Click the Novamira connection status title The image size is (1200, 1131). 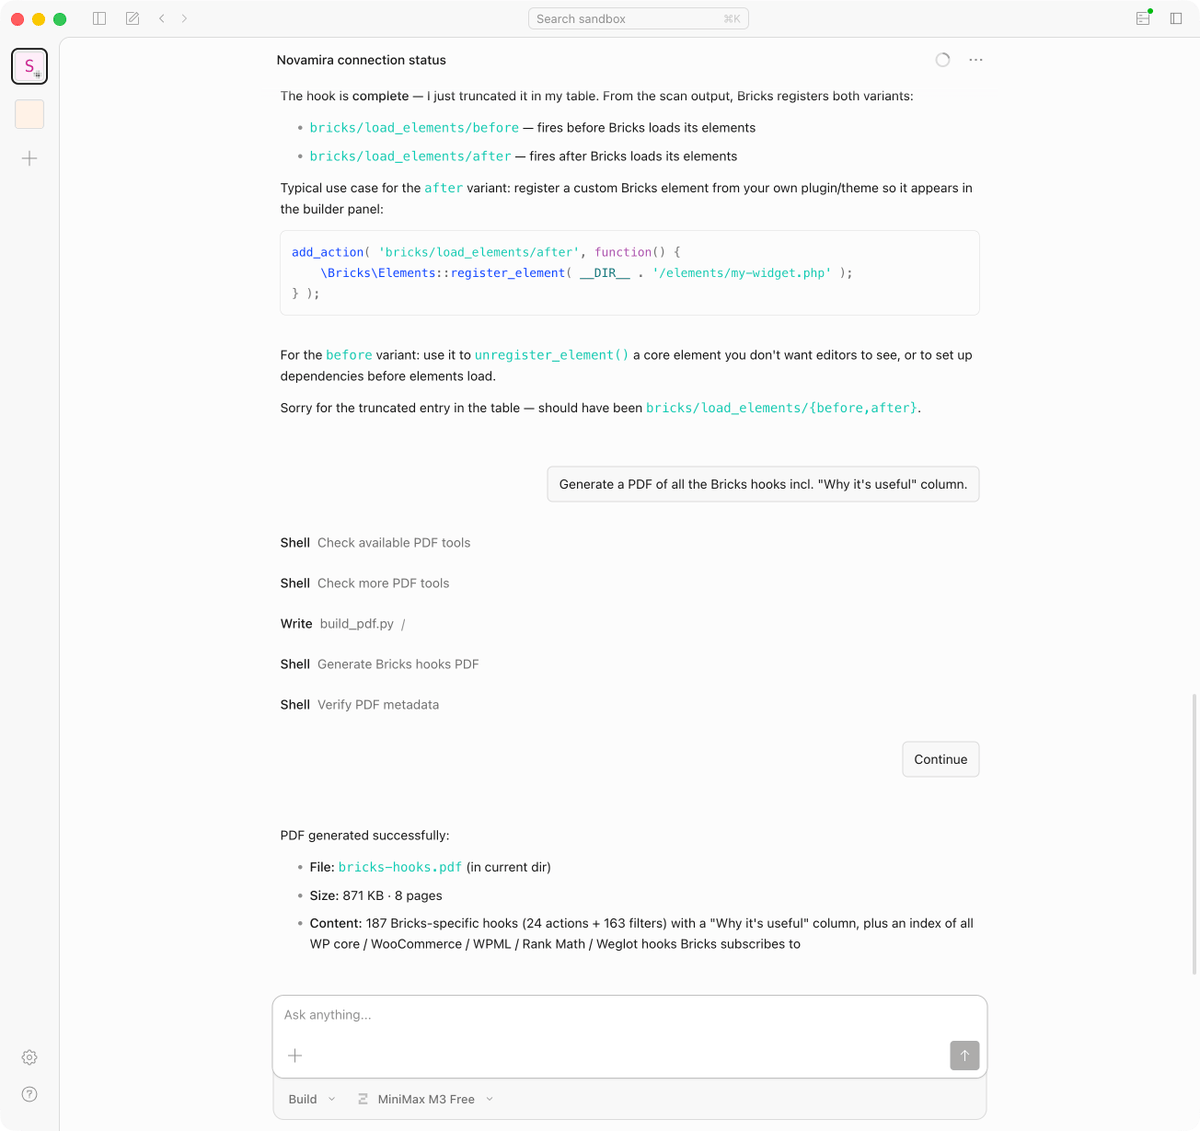pos(361,60)
